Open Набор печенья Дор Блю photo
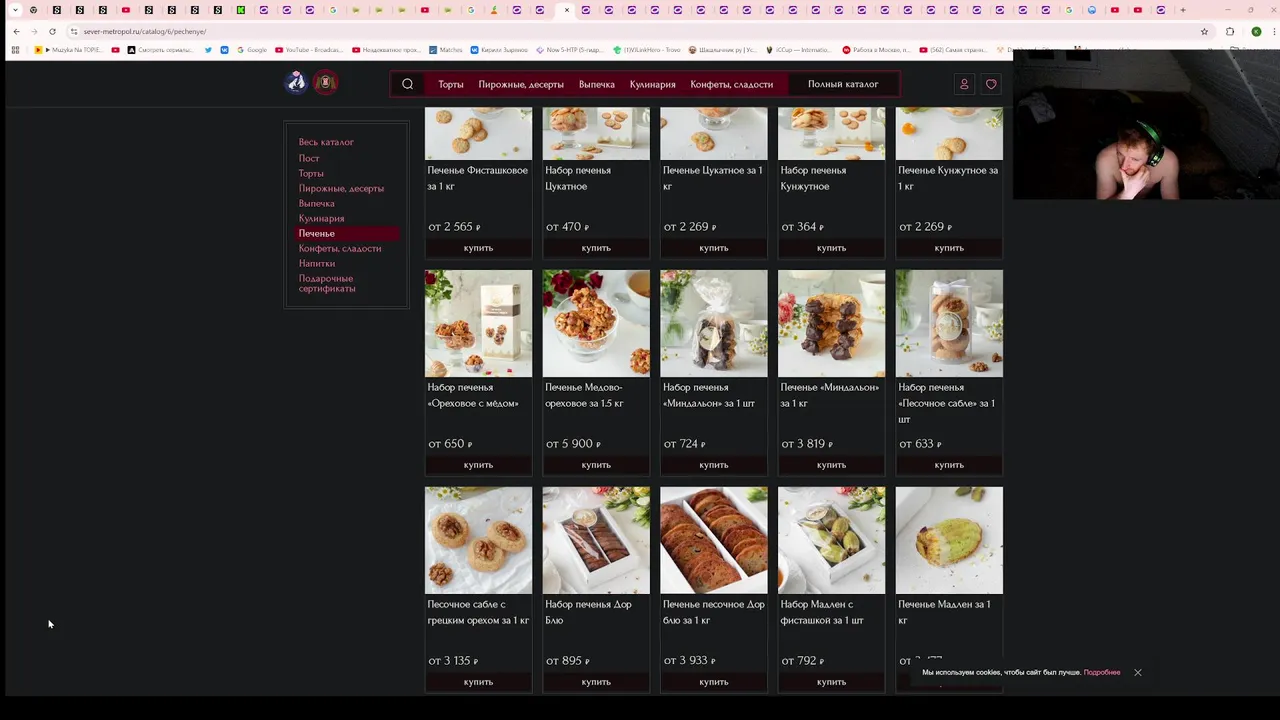The height and width of the screenshot is (720, 1280). point(596,540)
